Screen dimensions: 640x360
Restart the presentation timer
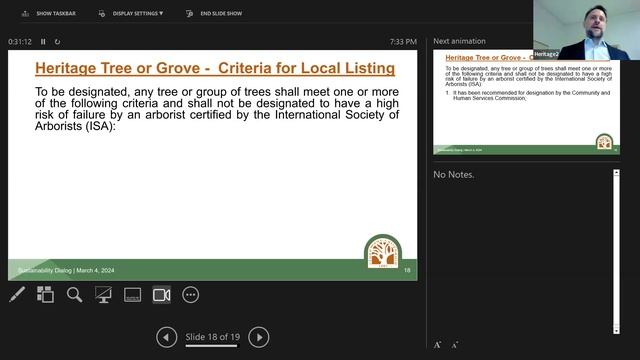(x=57, y=42)
